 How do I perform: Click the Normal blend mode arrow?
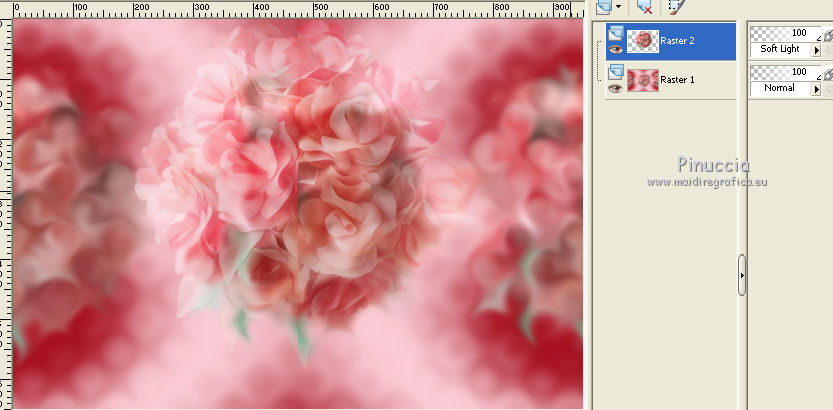pyautogui.click(x=817, y=89)
